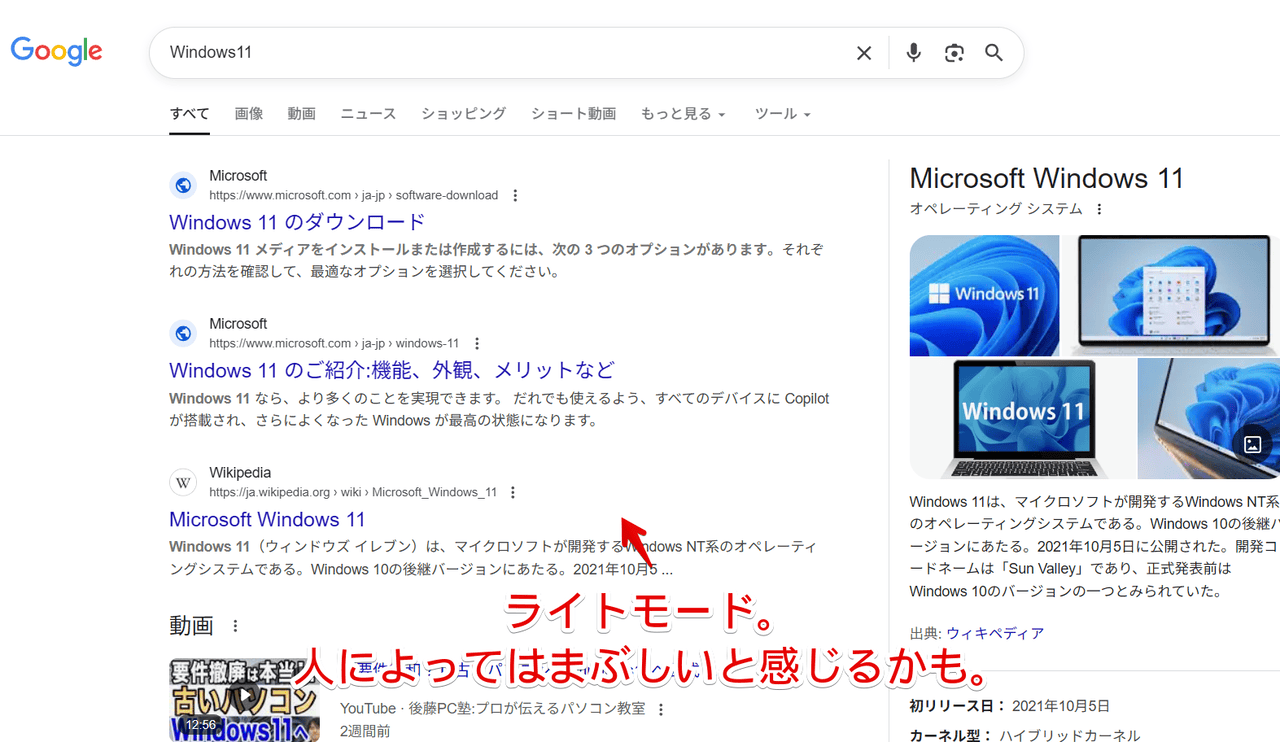Open Windows 11 のご紹介 result link
This screenshot has height=742, width=1280.
(392, 370)
